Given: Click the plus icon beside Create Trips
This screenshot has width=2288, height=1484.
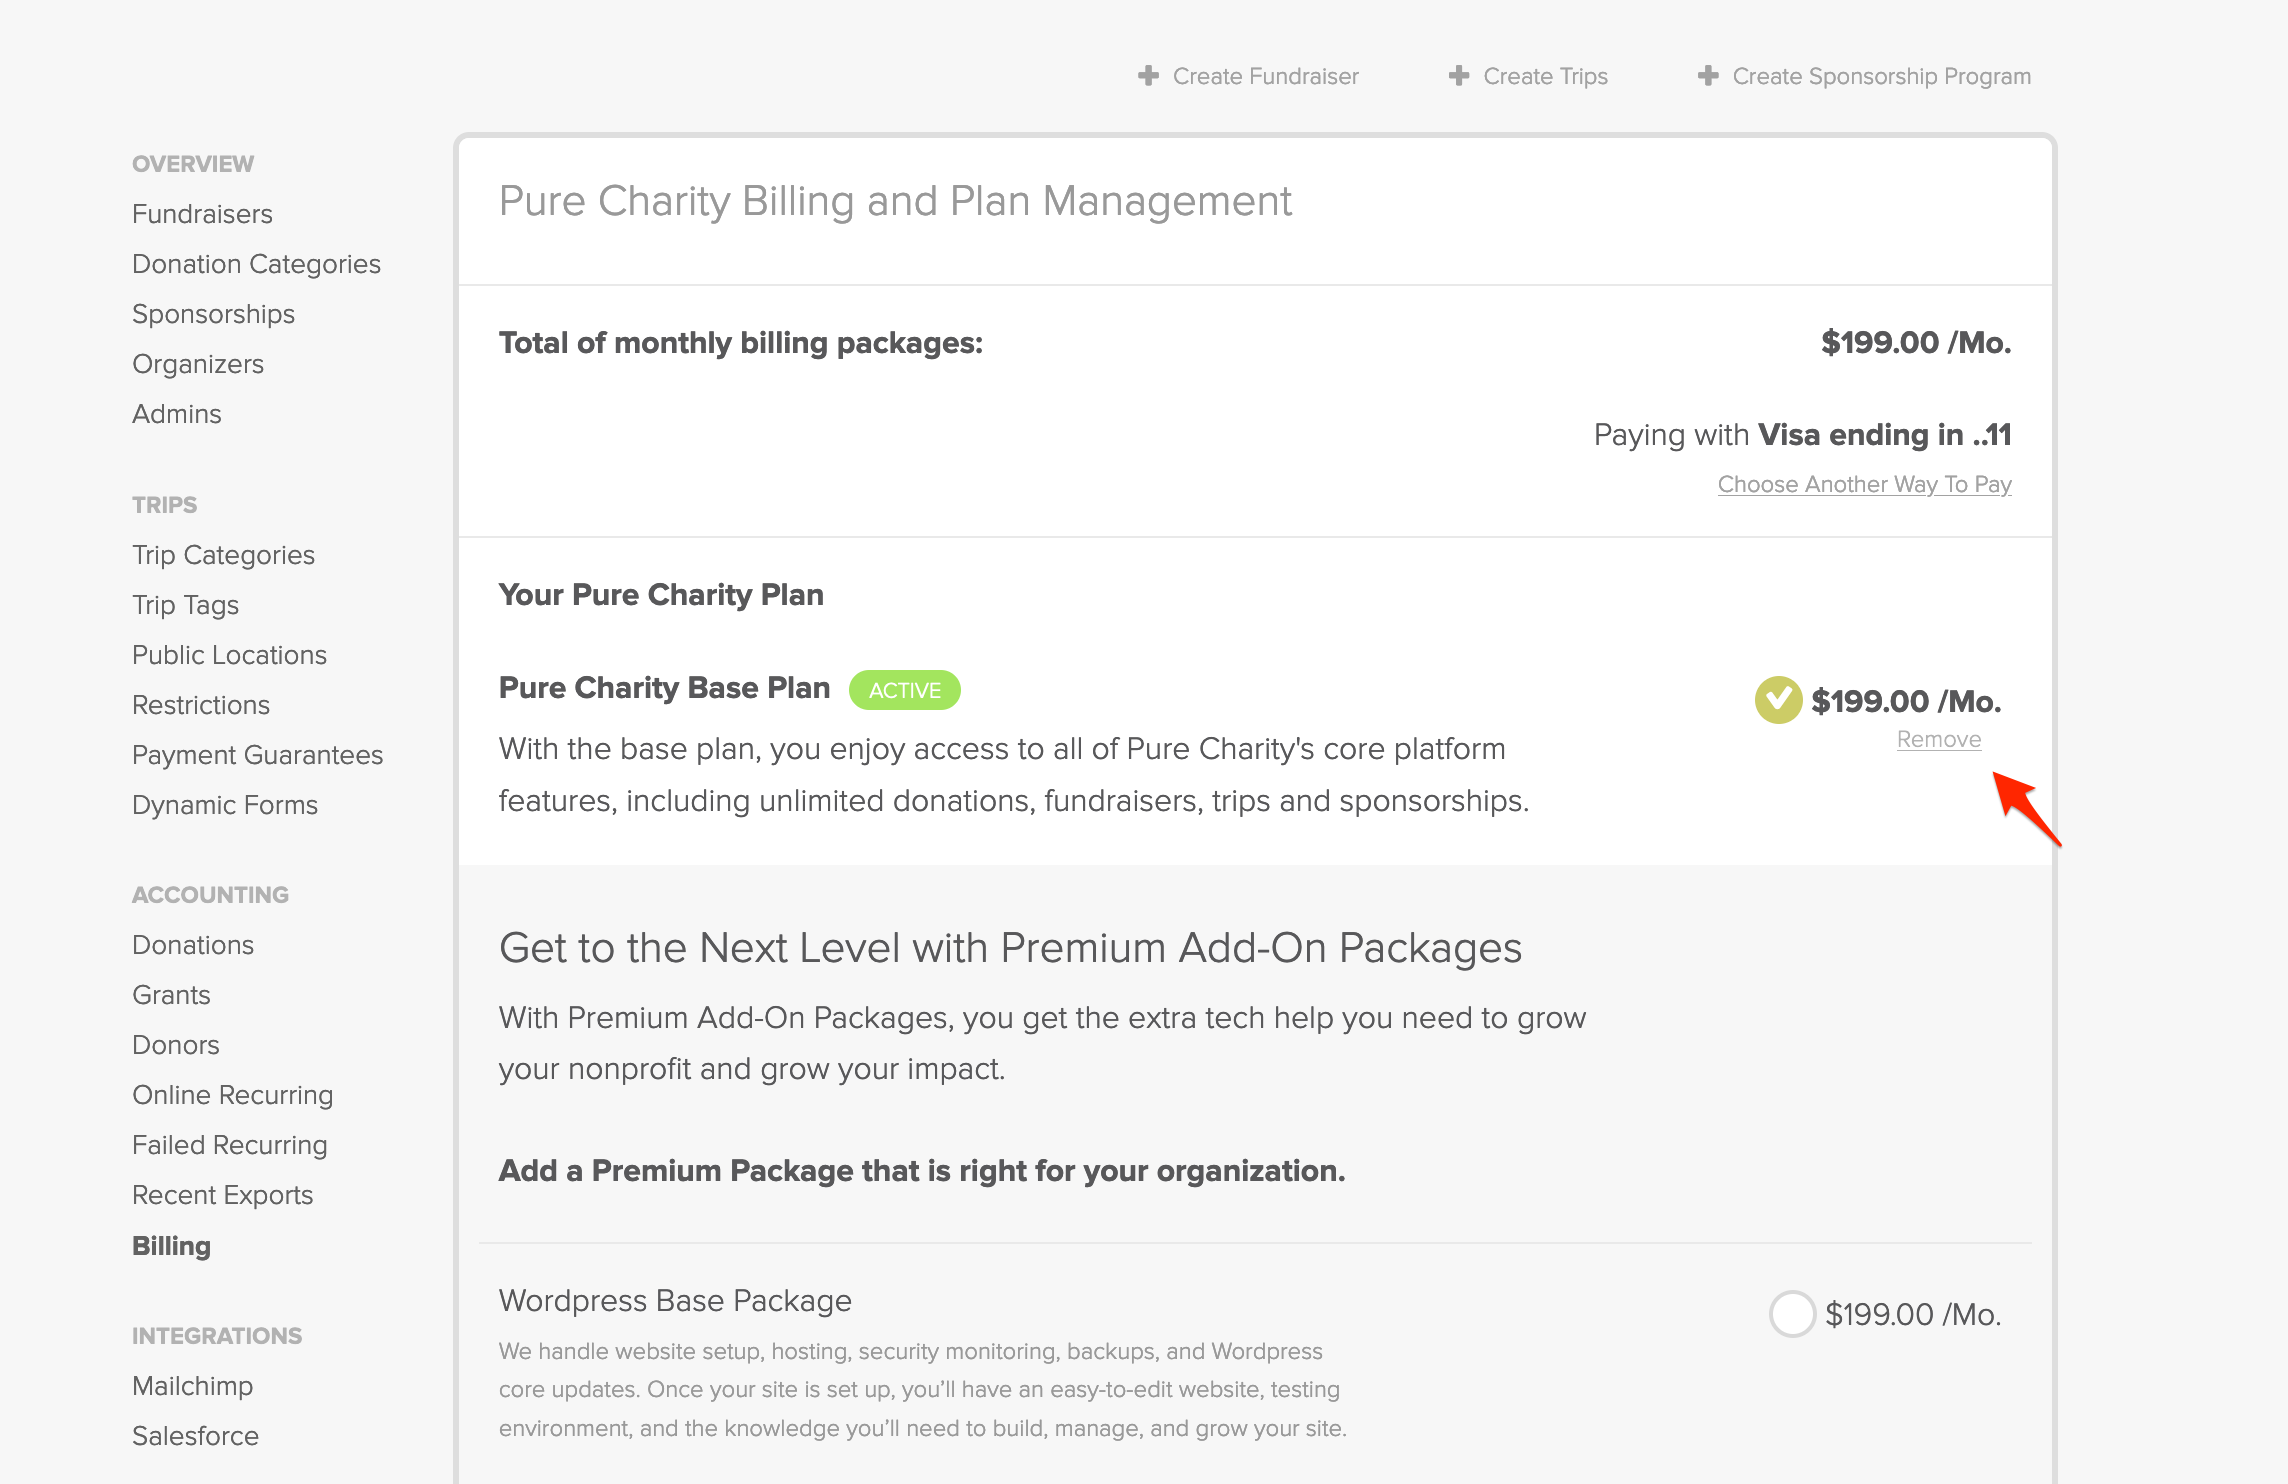Looking at the screenshot, I should 1459,76.
